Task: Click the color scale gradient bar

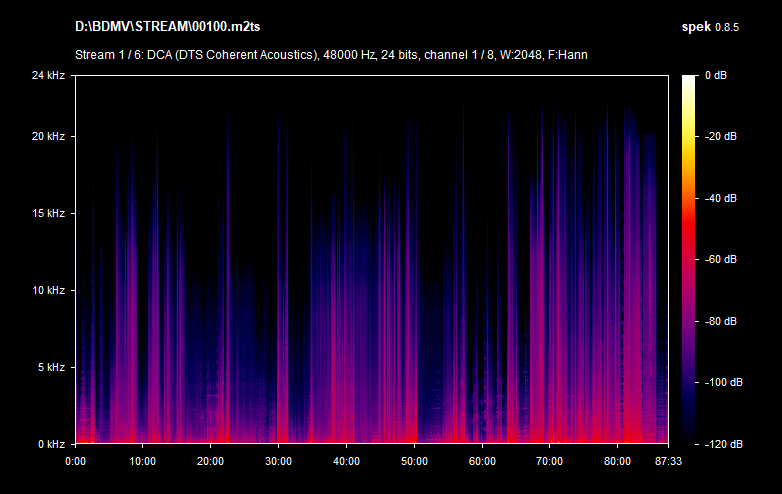Action: tap(690, 259)
